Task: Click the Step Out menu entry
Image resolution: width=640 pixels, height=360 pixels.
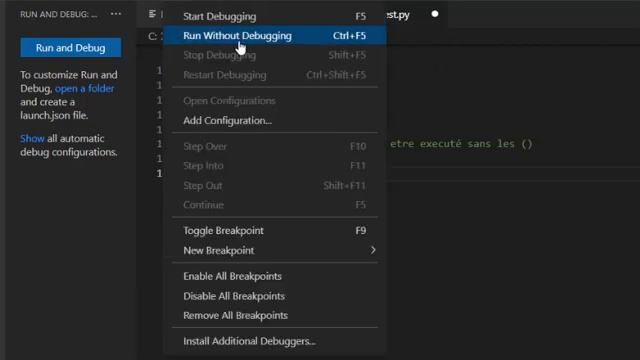Action: [x=275, y=186]
